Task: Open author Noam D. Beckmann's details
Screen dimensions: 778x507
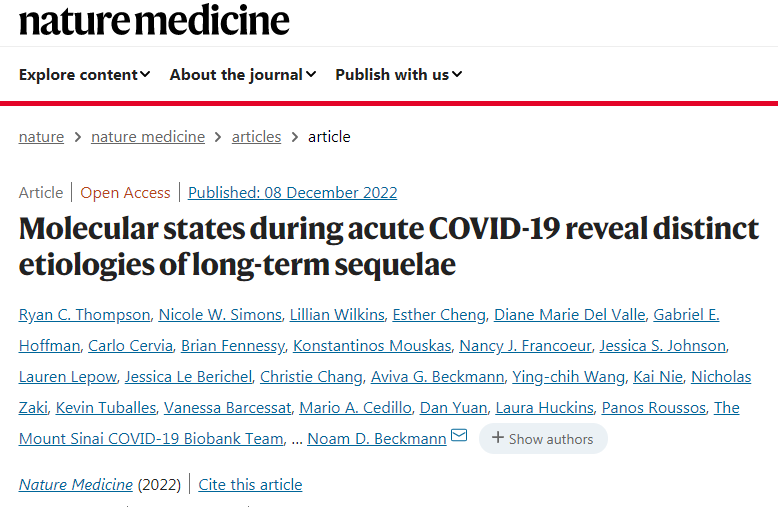Action: point(376,439)
